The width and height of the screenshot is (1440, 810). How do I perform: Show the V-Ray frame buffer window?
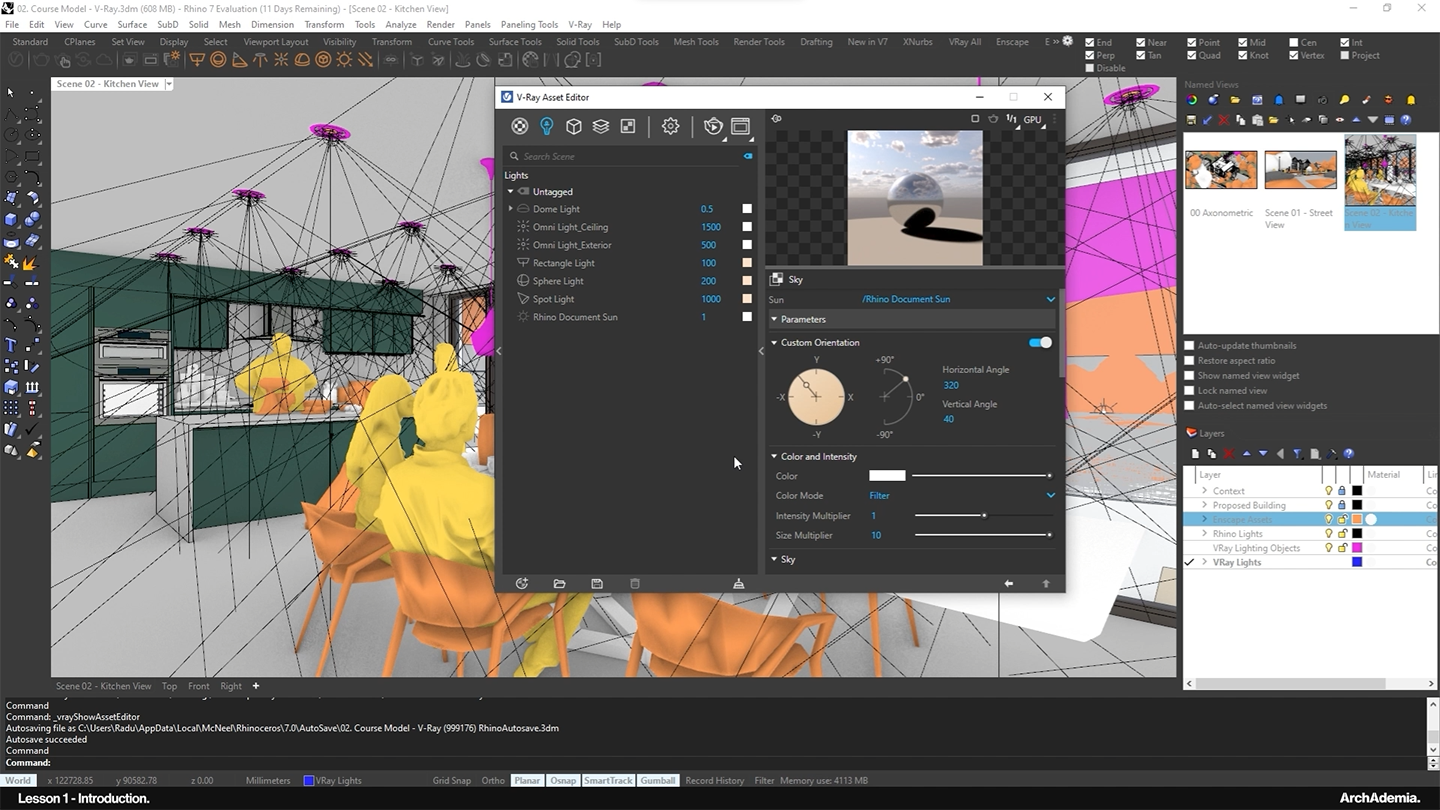(740, 126)
